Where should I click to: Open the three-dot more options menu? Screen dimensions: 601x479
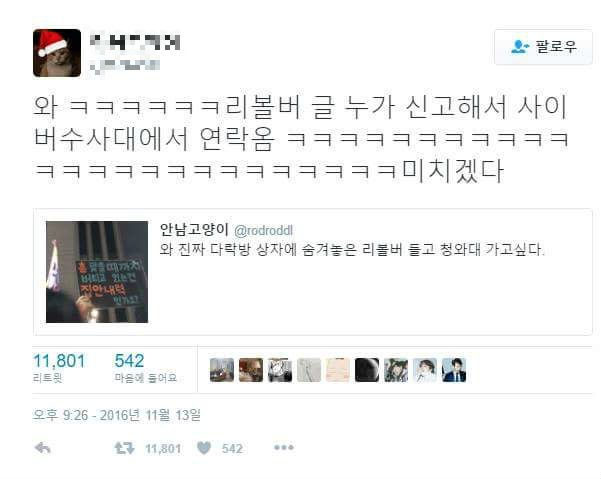coord(284,447)
